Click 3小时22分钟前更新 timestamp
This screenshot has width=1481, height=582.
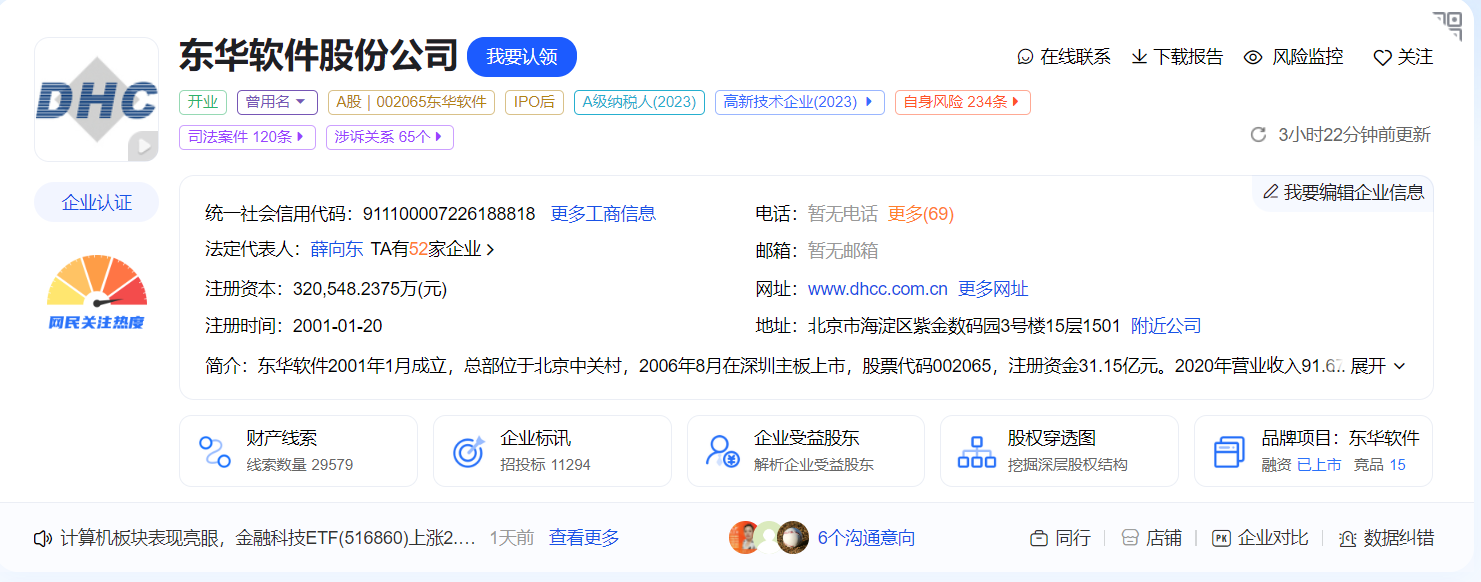click(1354, 134)
